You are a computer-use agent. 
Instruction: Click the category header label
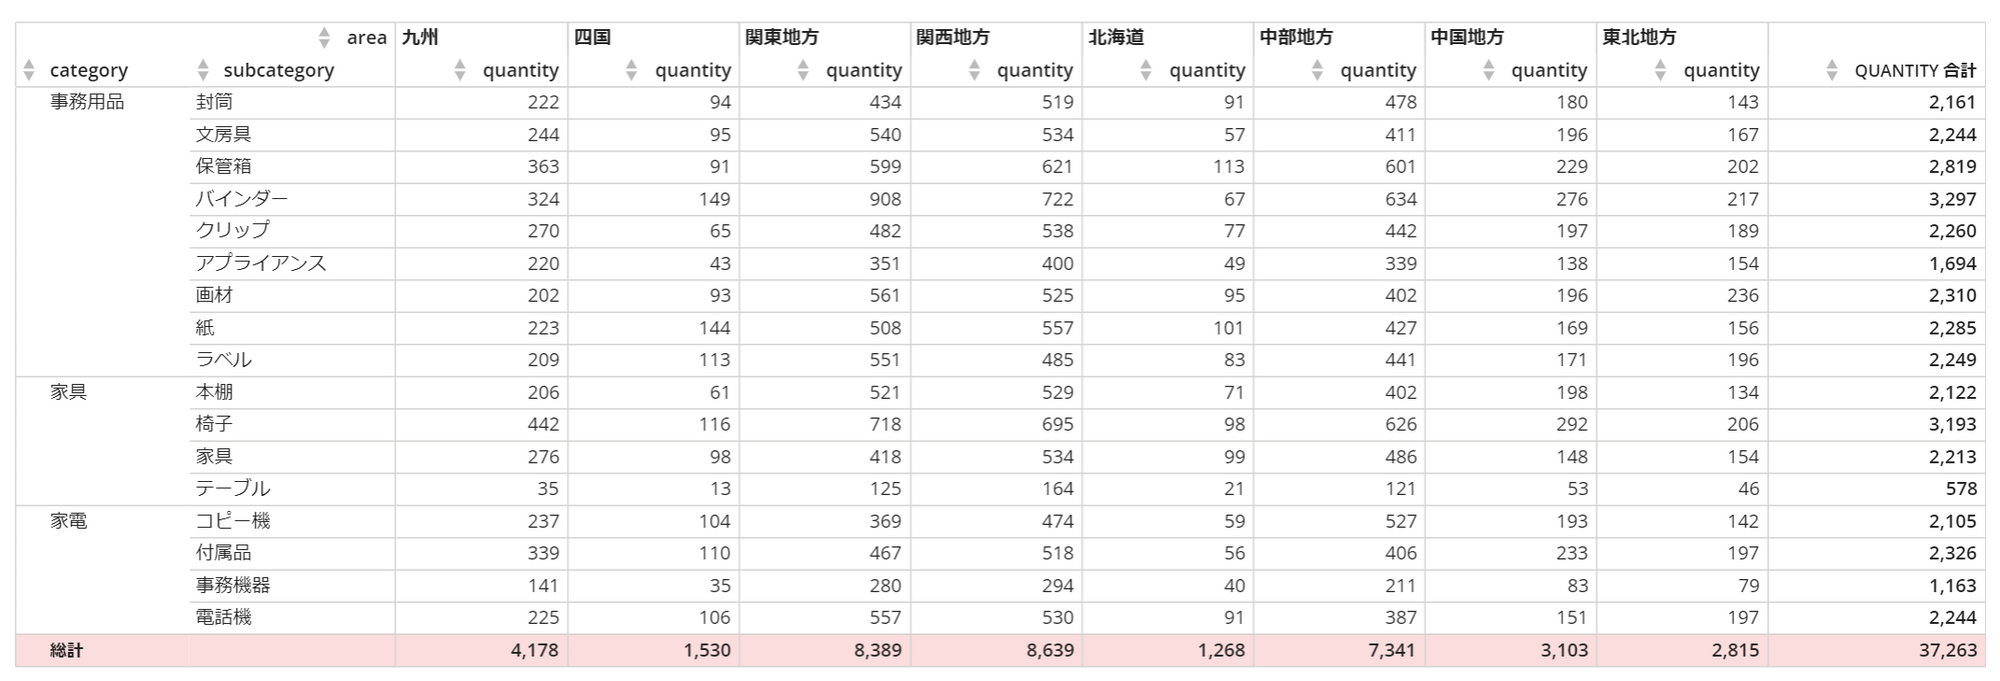pos(89,71)
